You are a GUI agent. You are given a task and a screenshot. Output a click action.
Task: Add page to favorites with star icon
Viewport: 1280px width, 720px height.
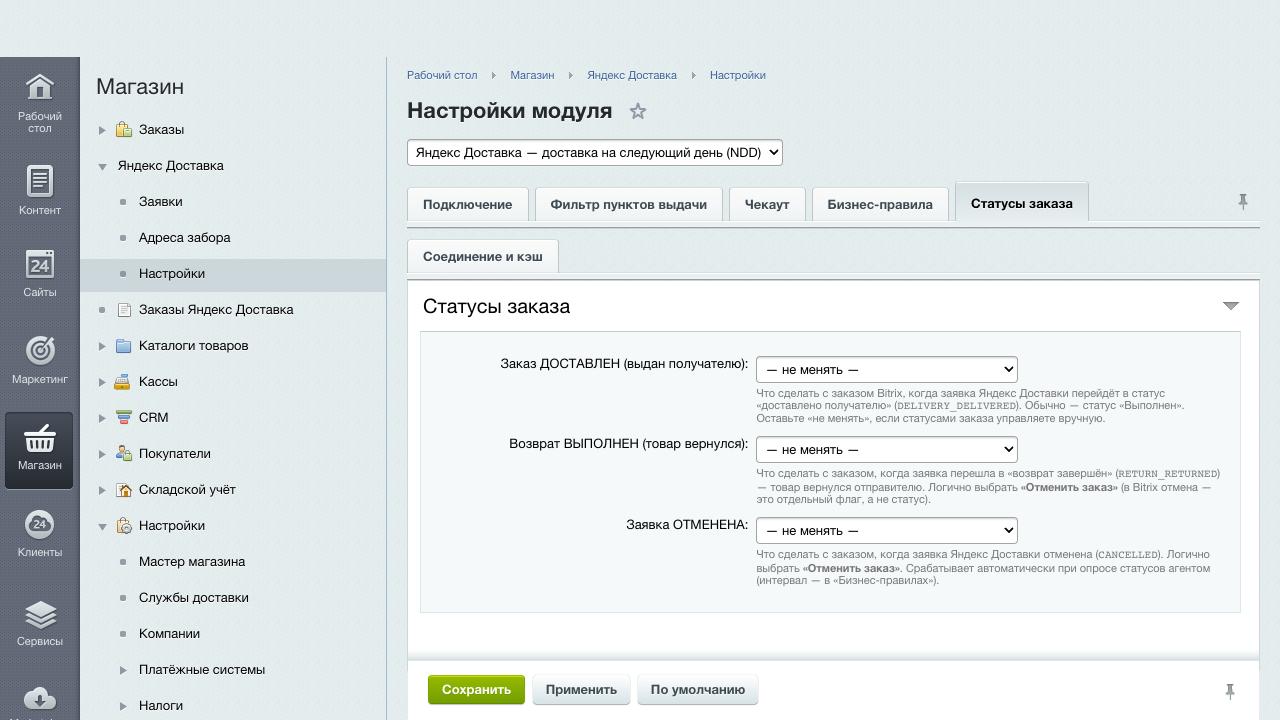click(638, 111)
